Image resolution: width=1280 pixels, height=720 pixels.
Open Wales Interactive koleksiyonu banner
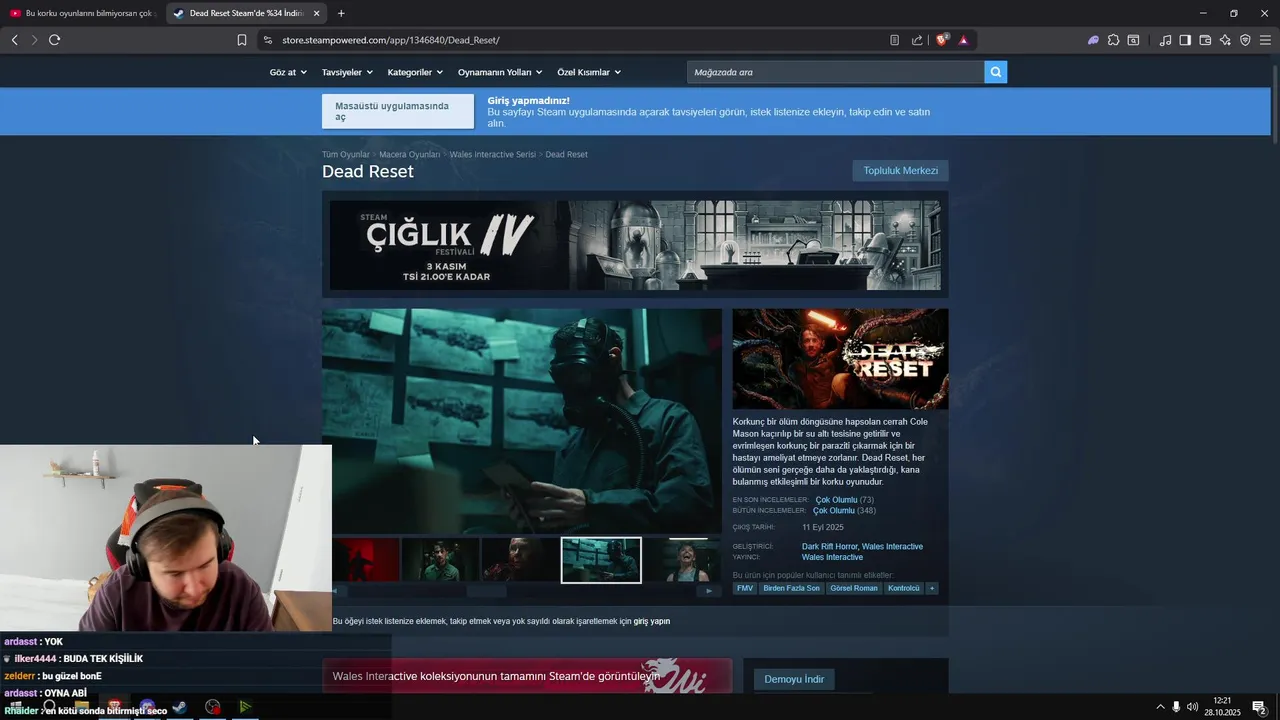coord(527,676)
